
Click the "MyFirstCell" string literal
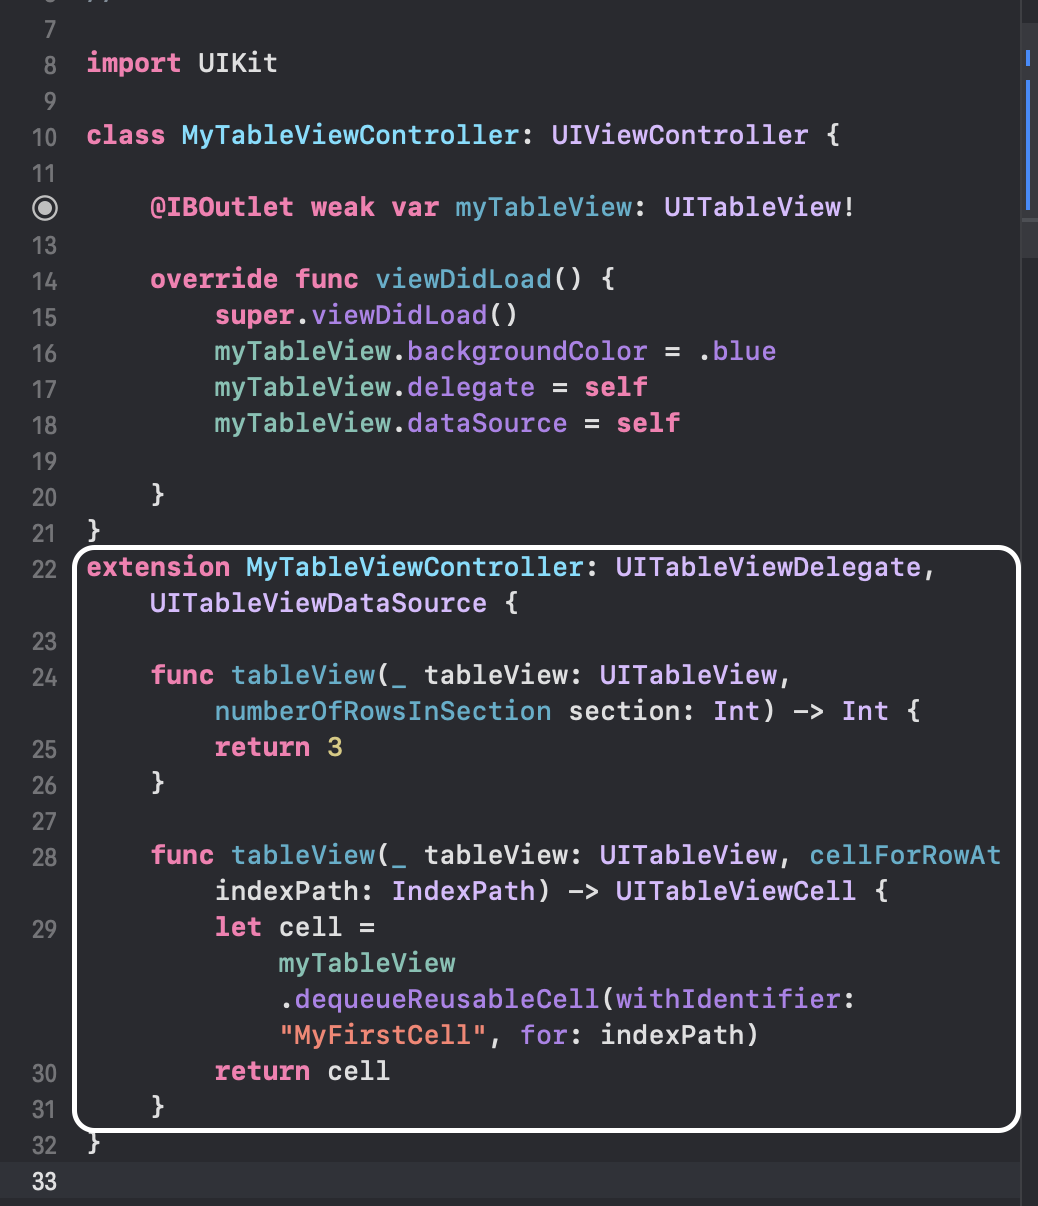click(383, 1035)
